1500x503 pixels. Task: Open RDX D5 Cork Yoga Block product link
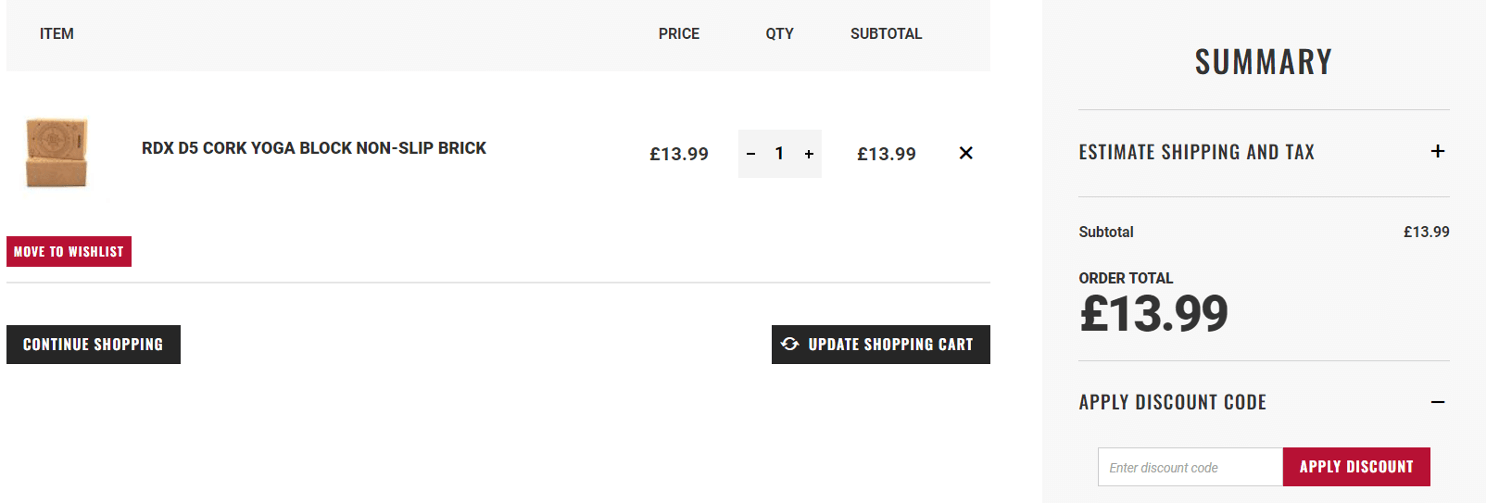click(x=314, y=148)
